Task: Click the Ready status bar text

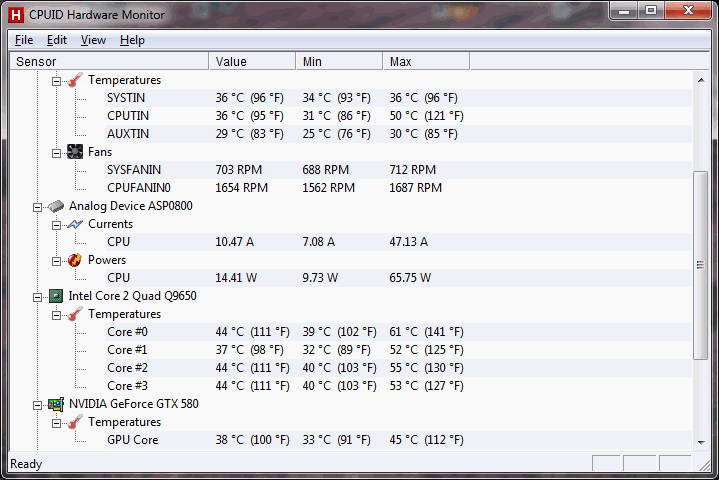Action: pyautogui.click(x=26, y=464)
